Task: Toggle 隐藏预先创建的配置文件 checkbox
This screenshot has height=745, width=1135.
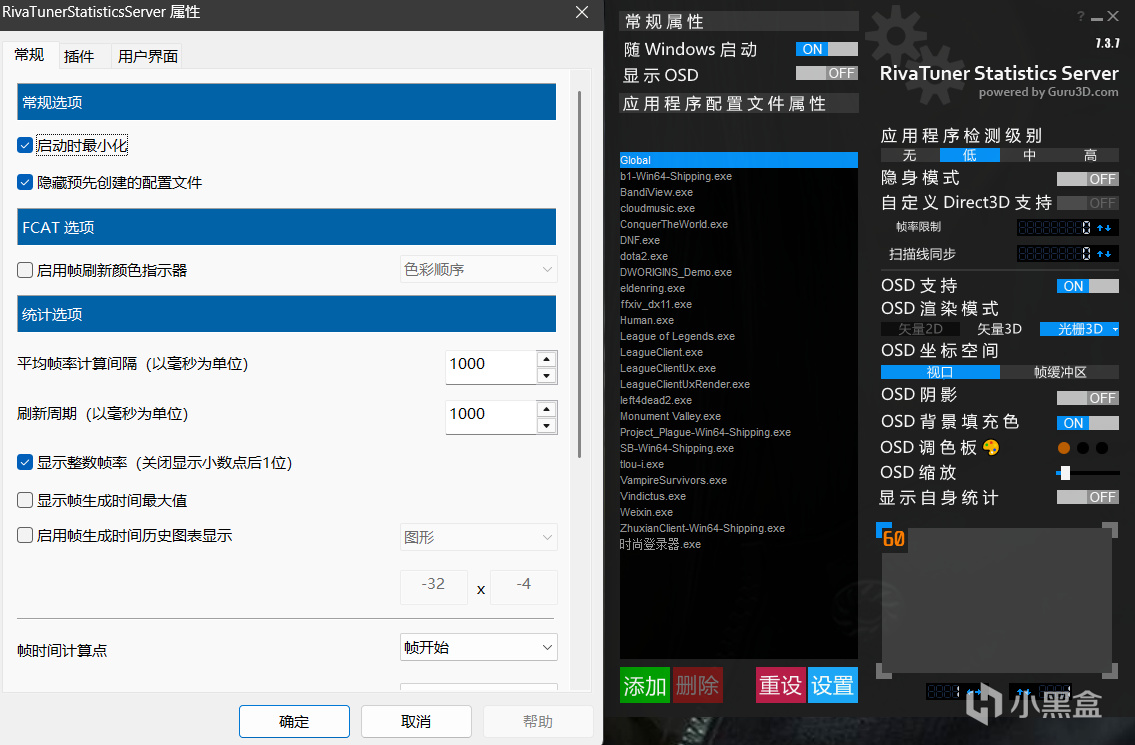Action: 25,182
